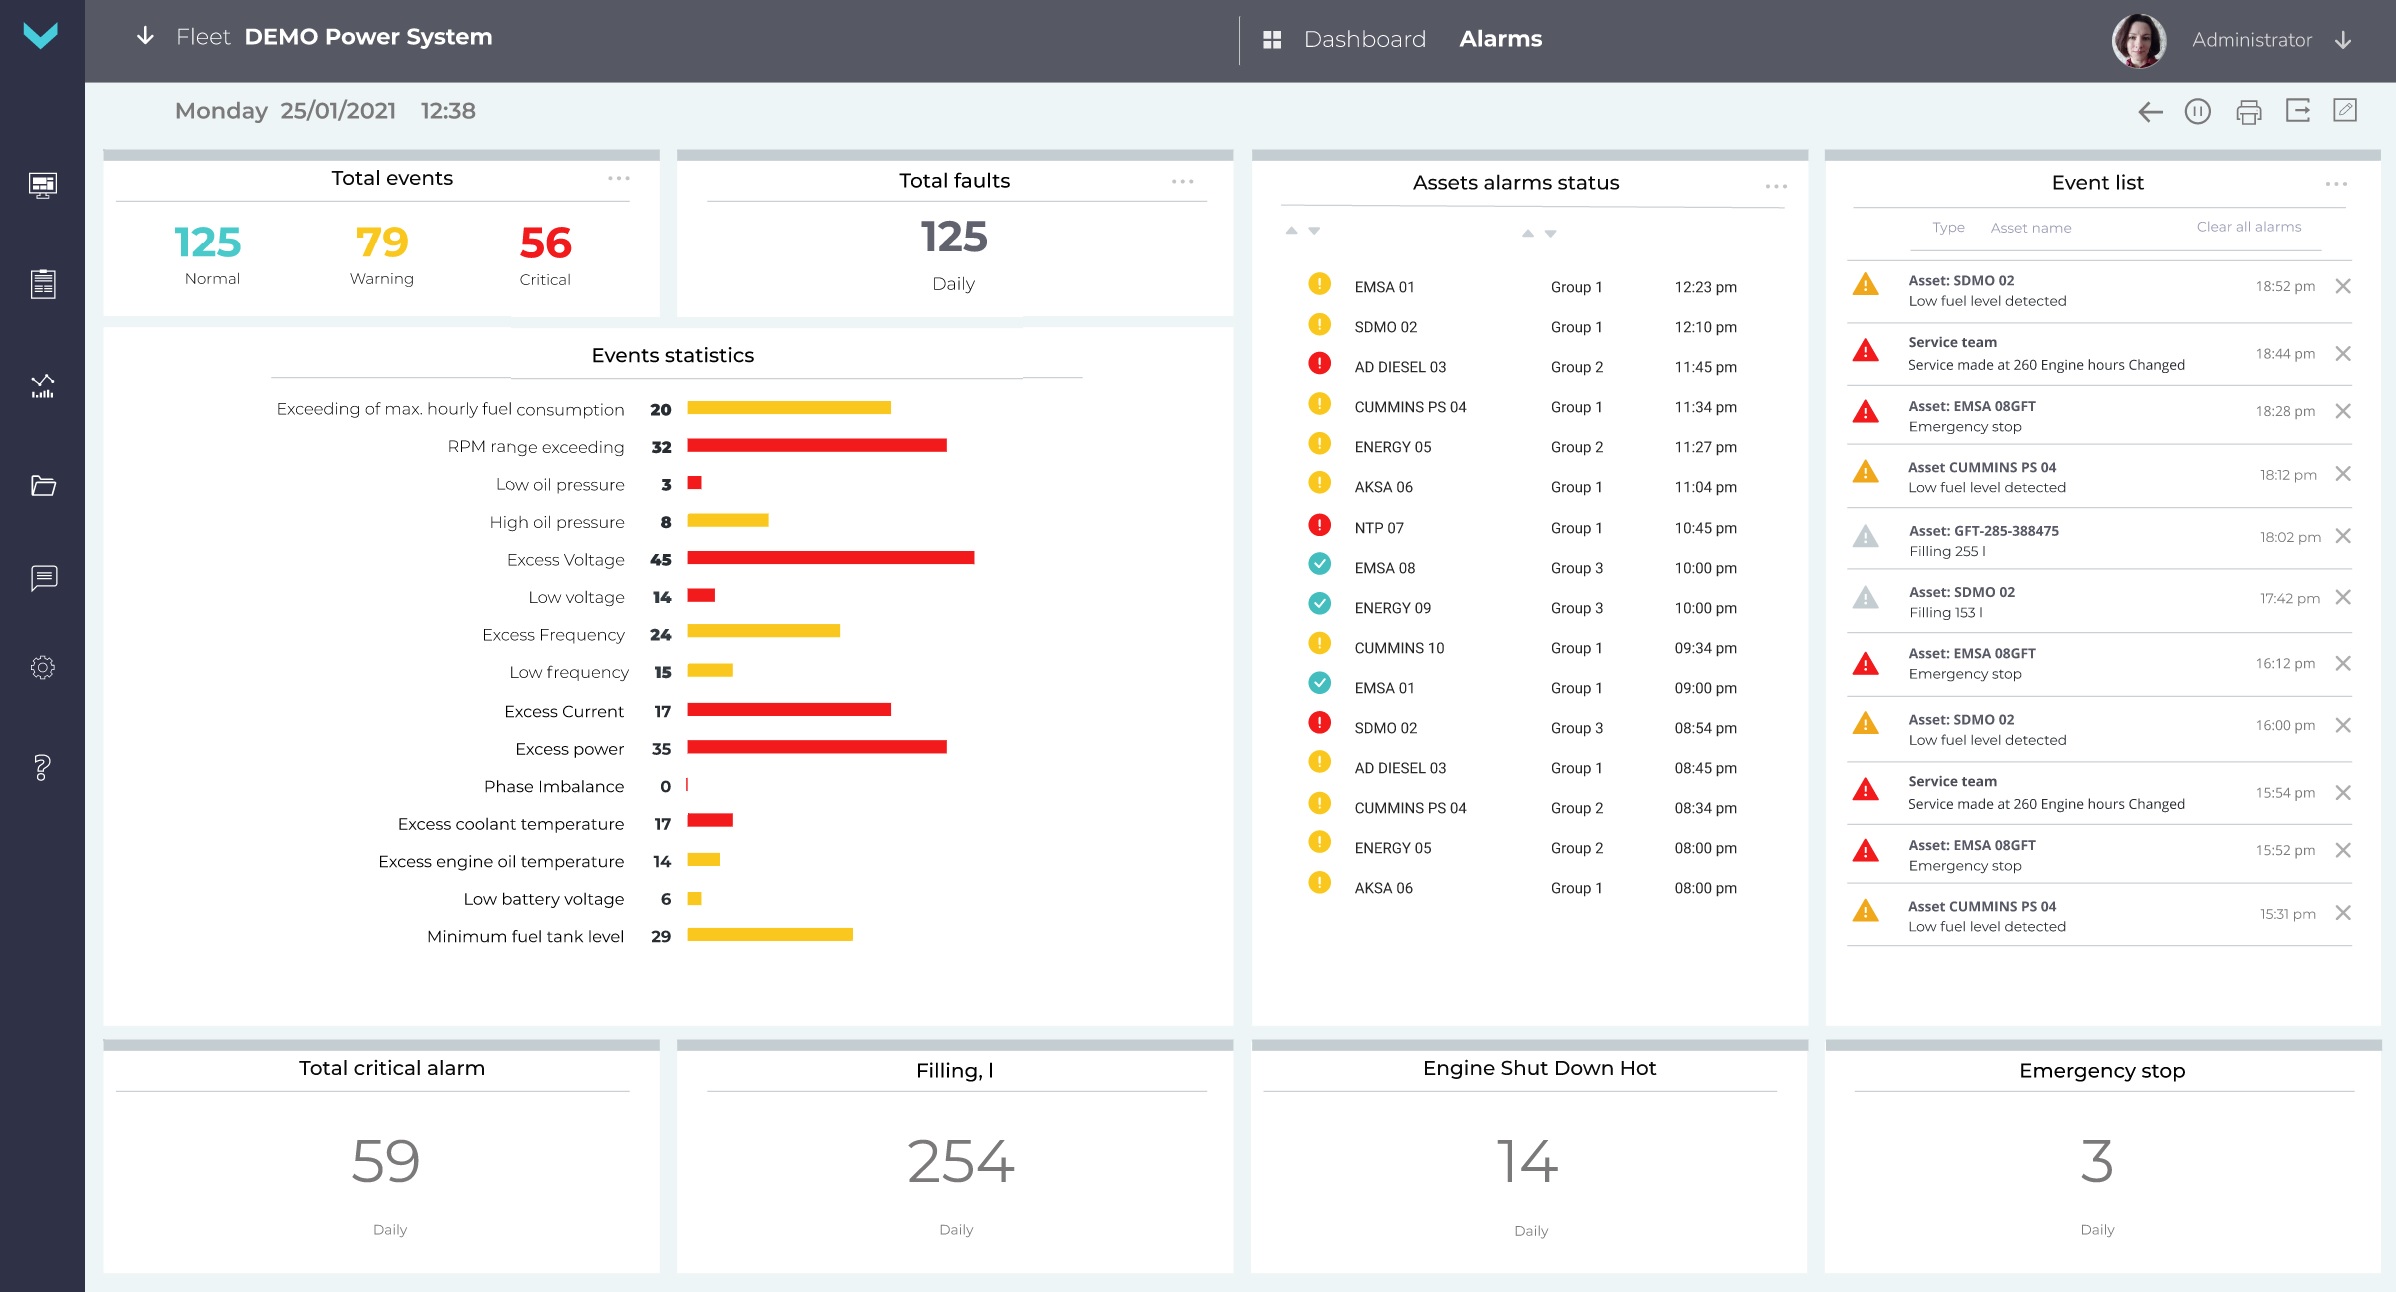Switch to the Alarms tab
This screenshot has height=1292, width=2396.
click(x=1500, y=39)
